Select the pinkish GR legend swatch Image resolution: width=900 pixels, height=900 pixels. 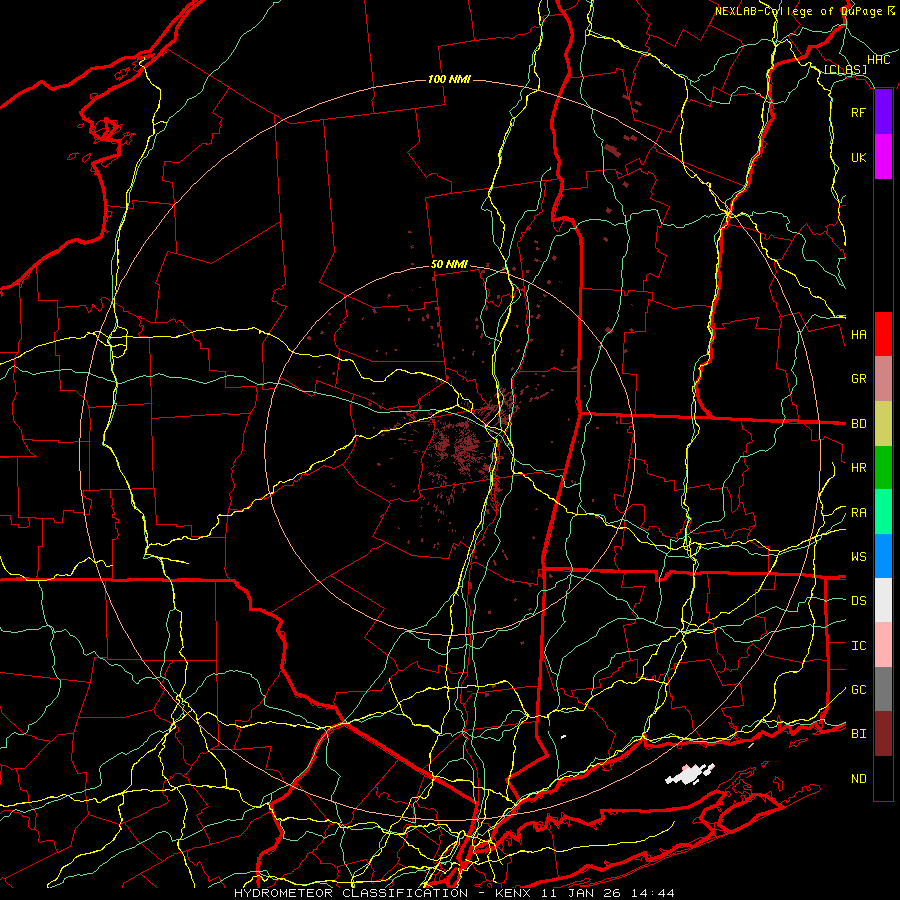click(x=883, y=379)
